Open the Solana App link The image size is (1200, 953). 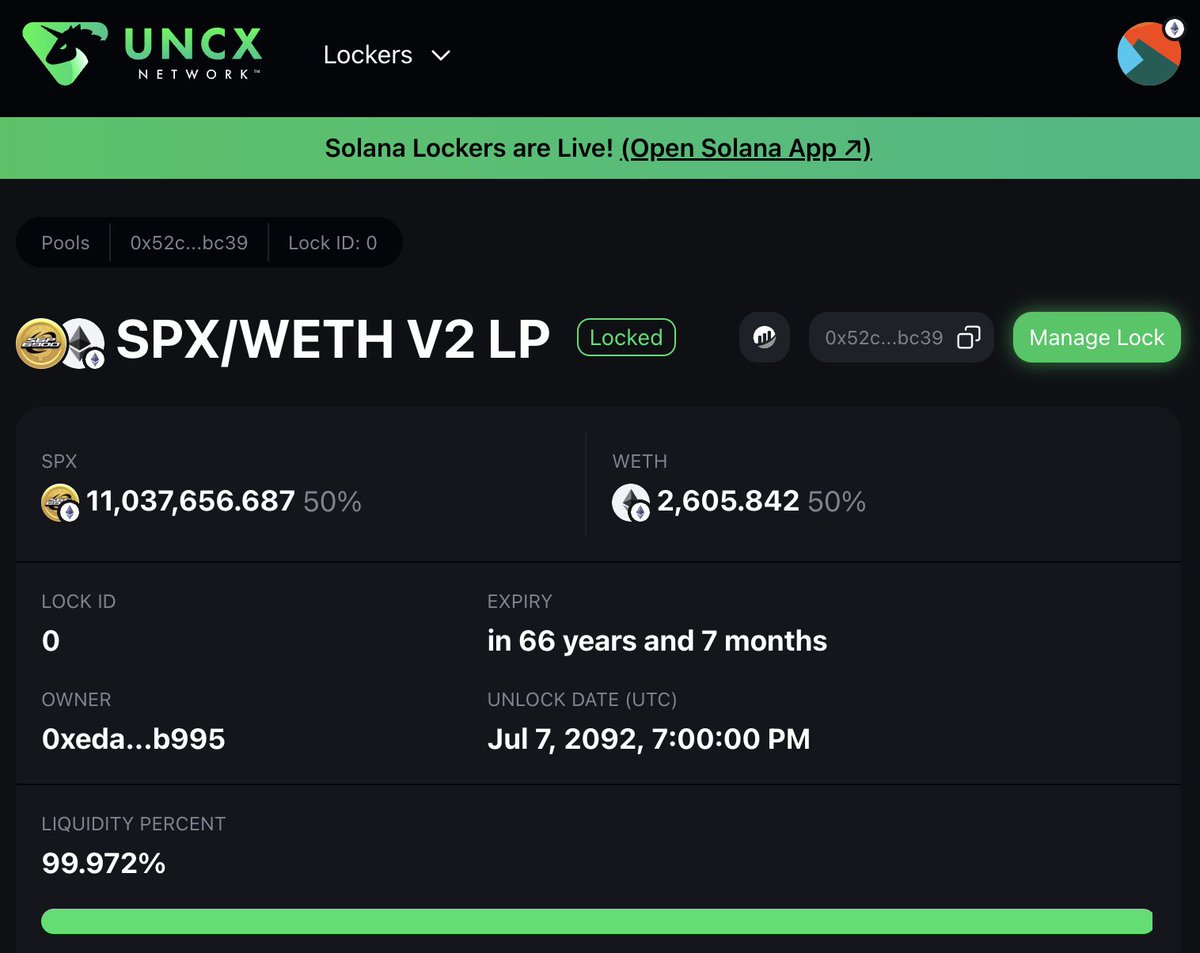tap(746, 149)
